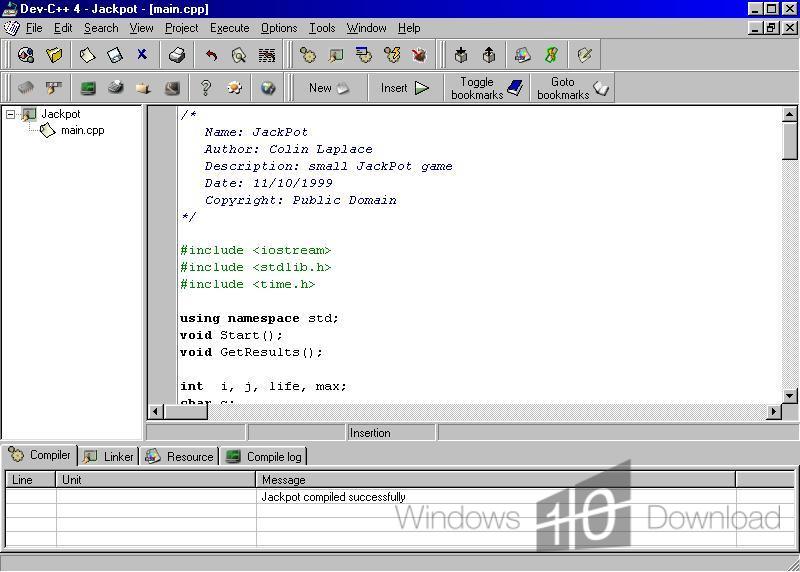Open help with the question mark icon
Image resolution: width=800 pixels, height=572 pixels.
(x=206, y=88)
